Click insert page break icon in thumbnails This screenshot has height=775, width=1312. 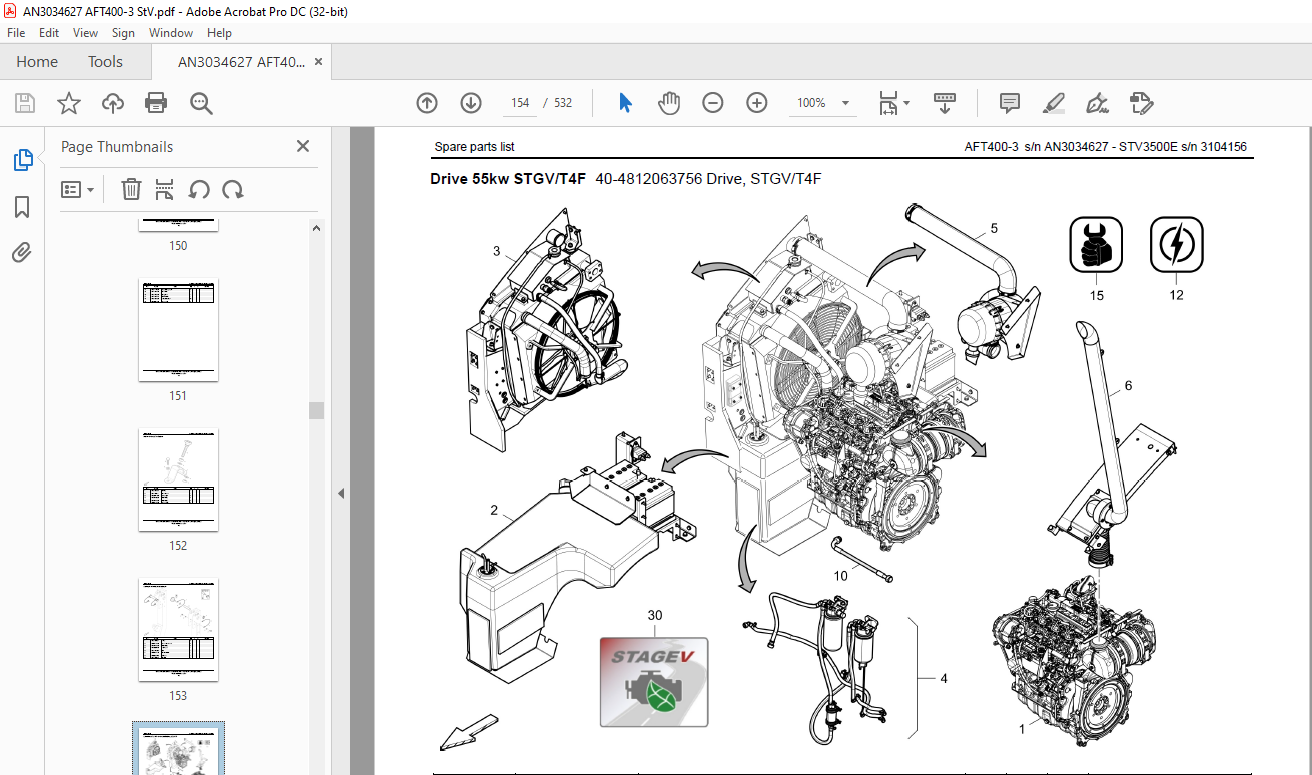165,189
